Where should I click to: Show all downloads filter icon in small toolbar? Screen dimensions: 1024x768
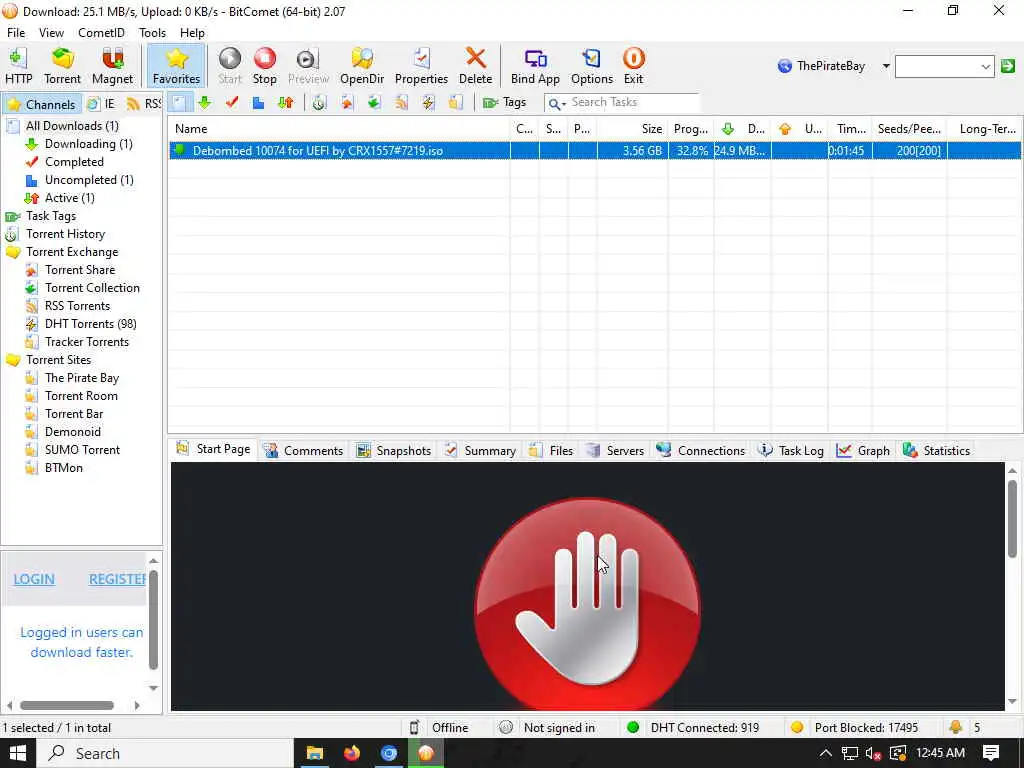(x=179, y=103)
